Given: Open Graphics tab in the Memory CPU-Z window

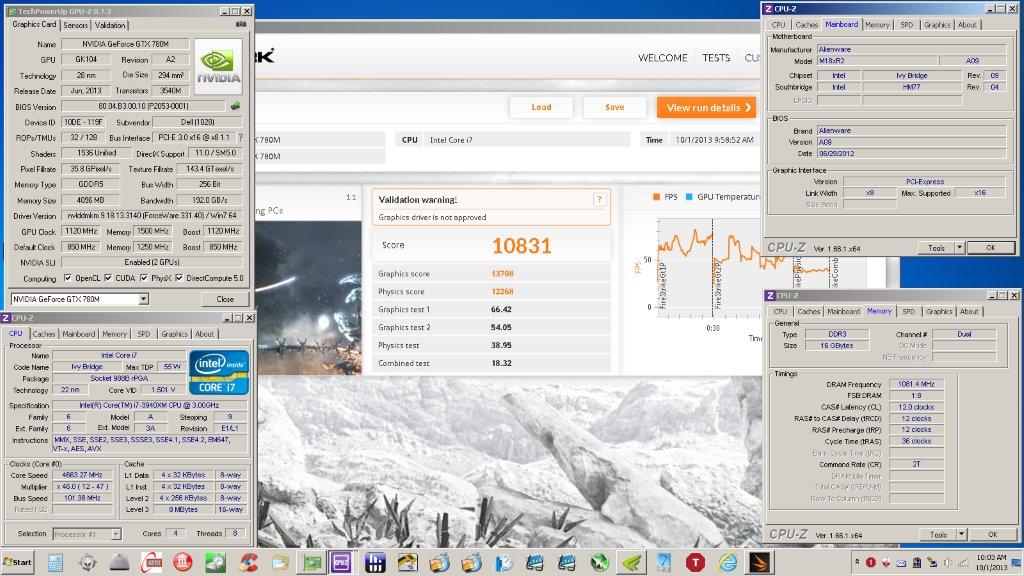Looking at the screenshot, I should pos(938,312).
